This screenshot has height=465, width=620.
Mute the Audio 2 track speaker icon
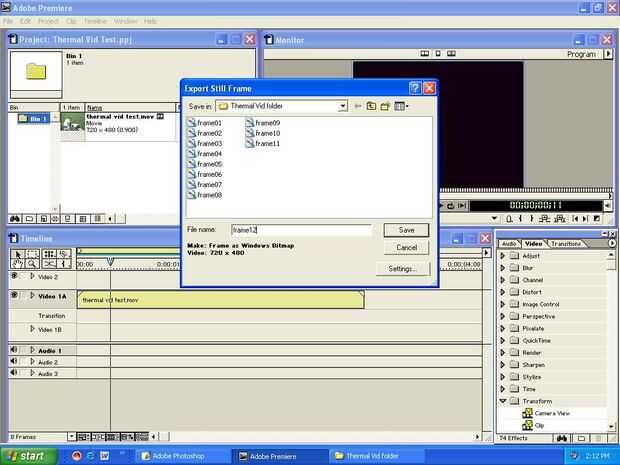click(x=14, y=361)
